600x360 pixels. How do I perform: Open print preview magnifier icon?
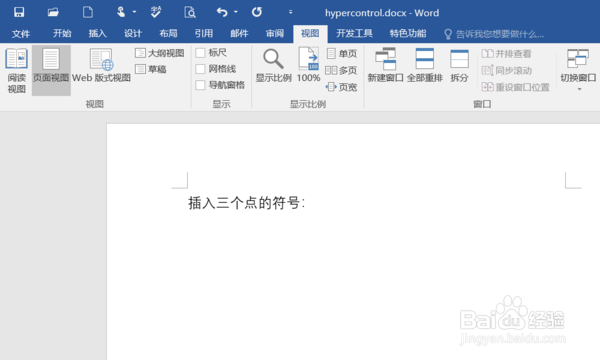pos(190,12)
